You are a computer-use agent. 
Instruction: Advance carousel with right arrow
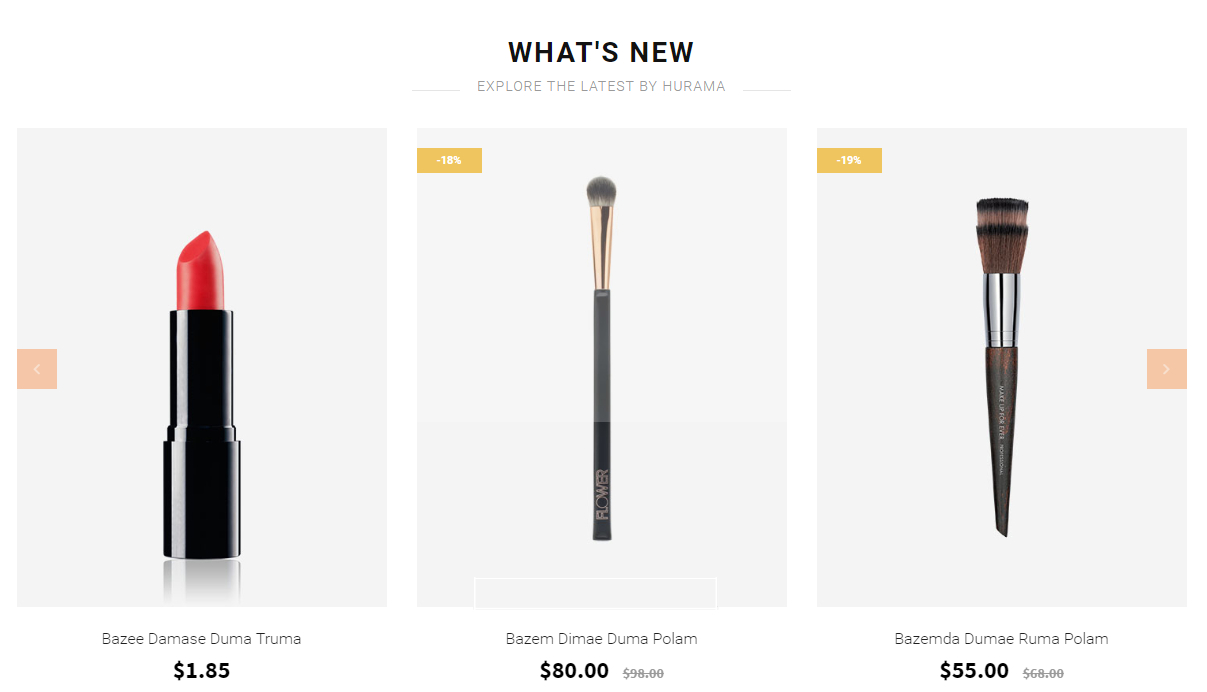coord(1166,369)
